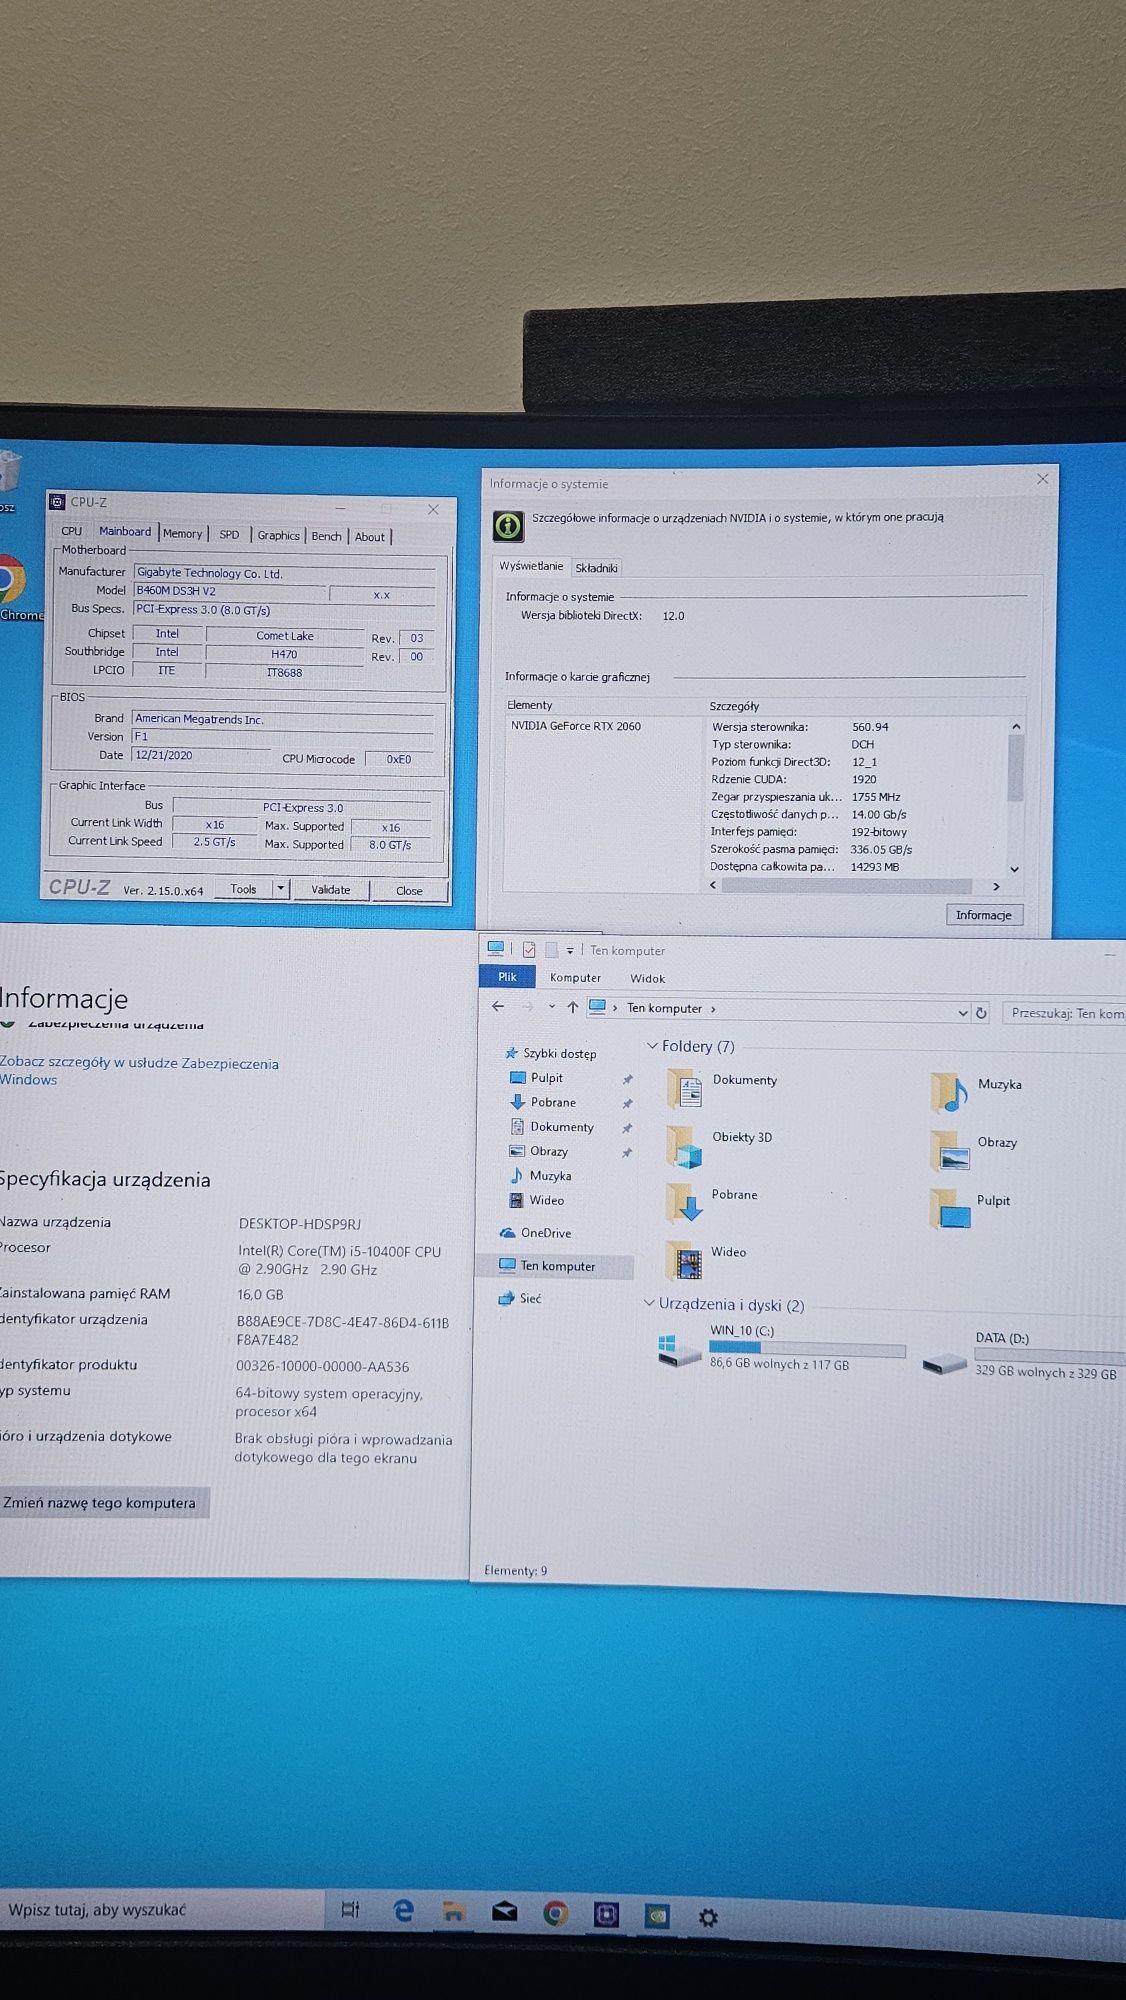Open the CPU-Z taskbar icon
Viewport: 1126px width, 2000px height.
point(606,1915)
